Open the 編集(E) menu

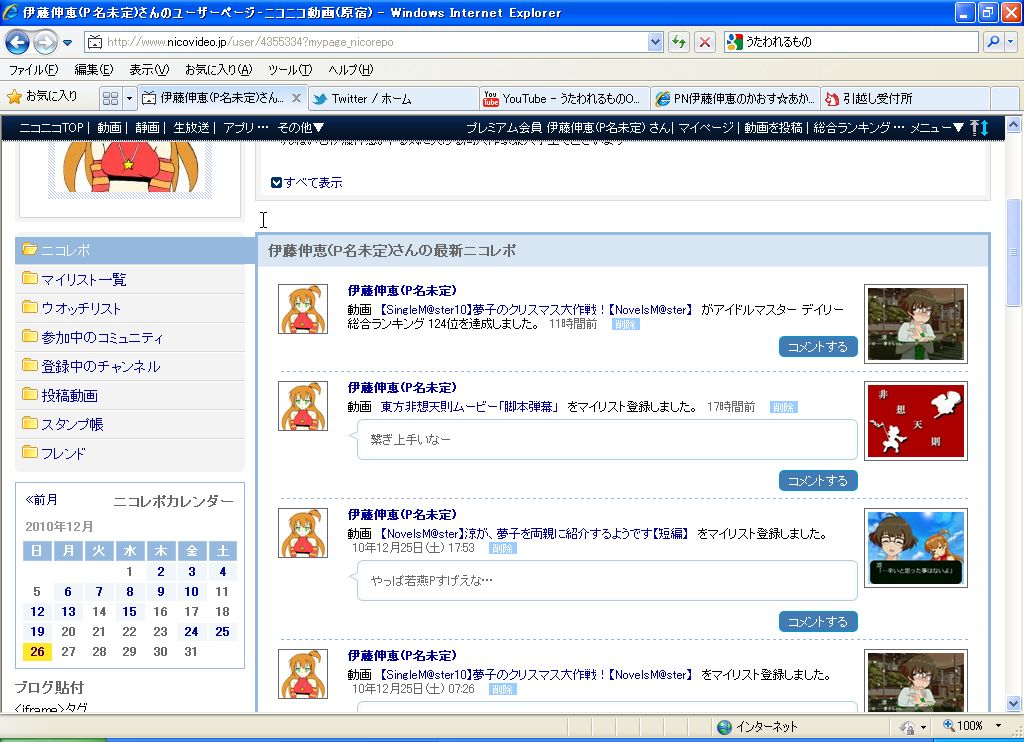point(93,70)
